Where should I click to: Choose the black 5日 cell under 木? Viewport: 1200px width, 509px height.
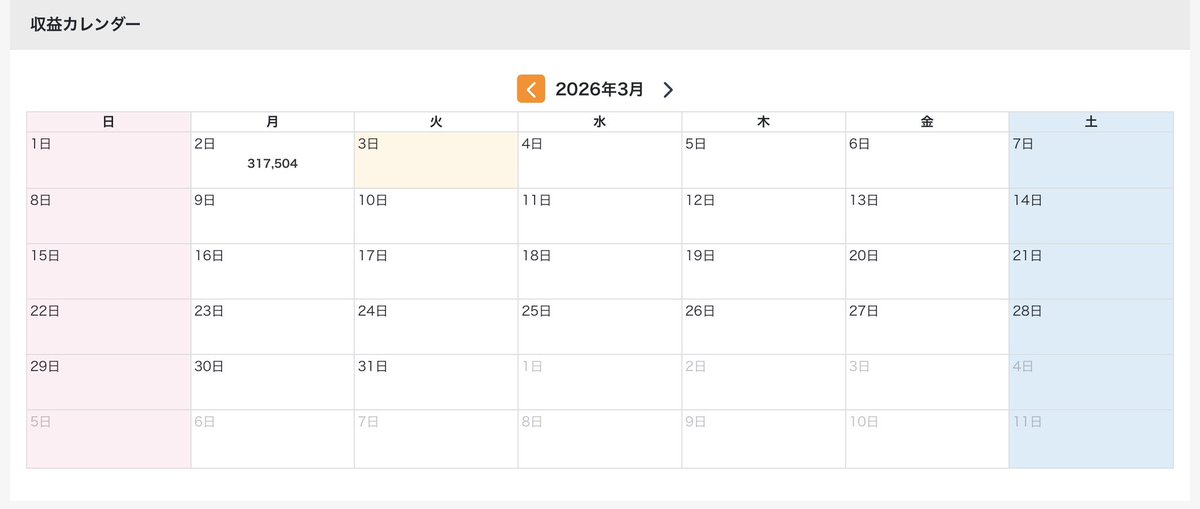(x=764, y=160)
